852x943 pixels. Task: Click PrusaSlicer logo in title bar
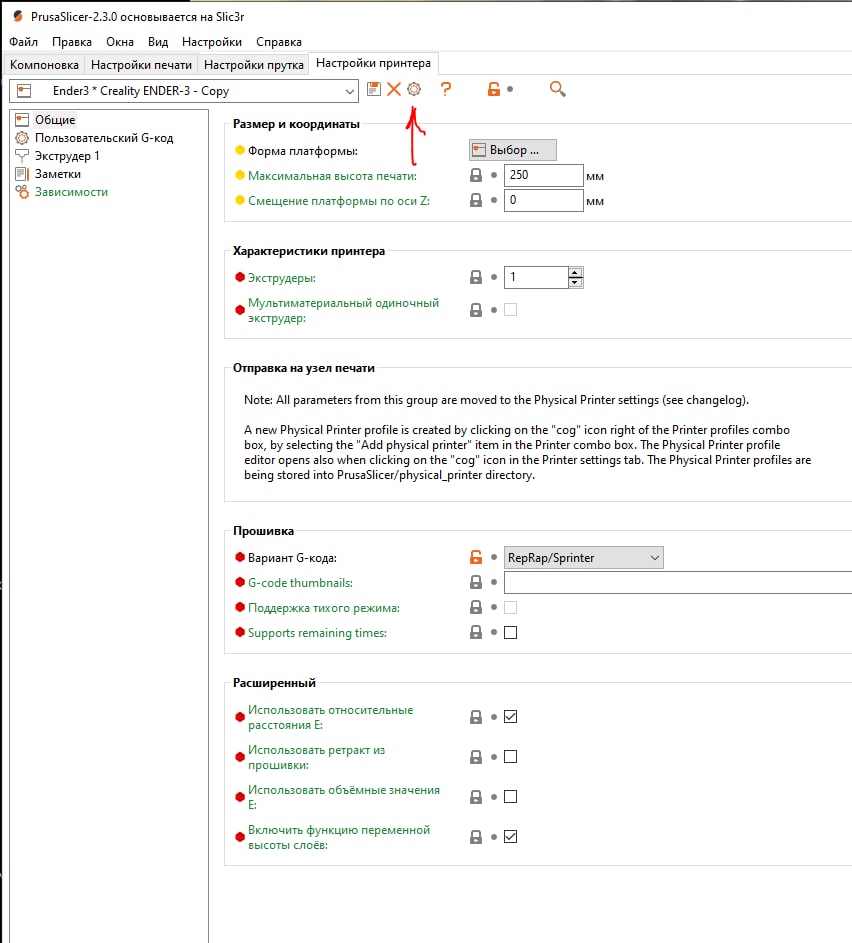18,16
